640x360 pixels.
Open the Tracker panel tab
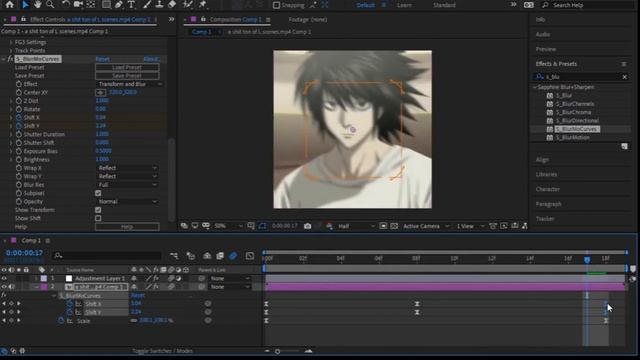545,219
